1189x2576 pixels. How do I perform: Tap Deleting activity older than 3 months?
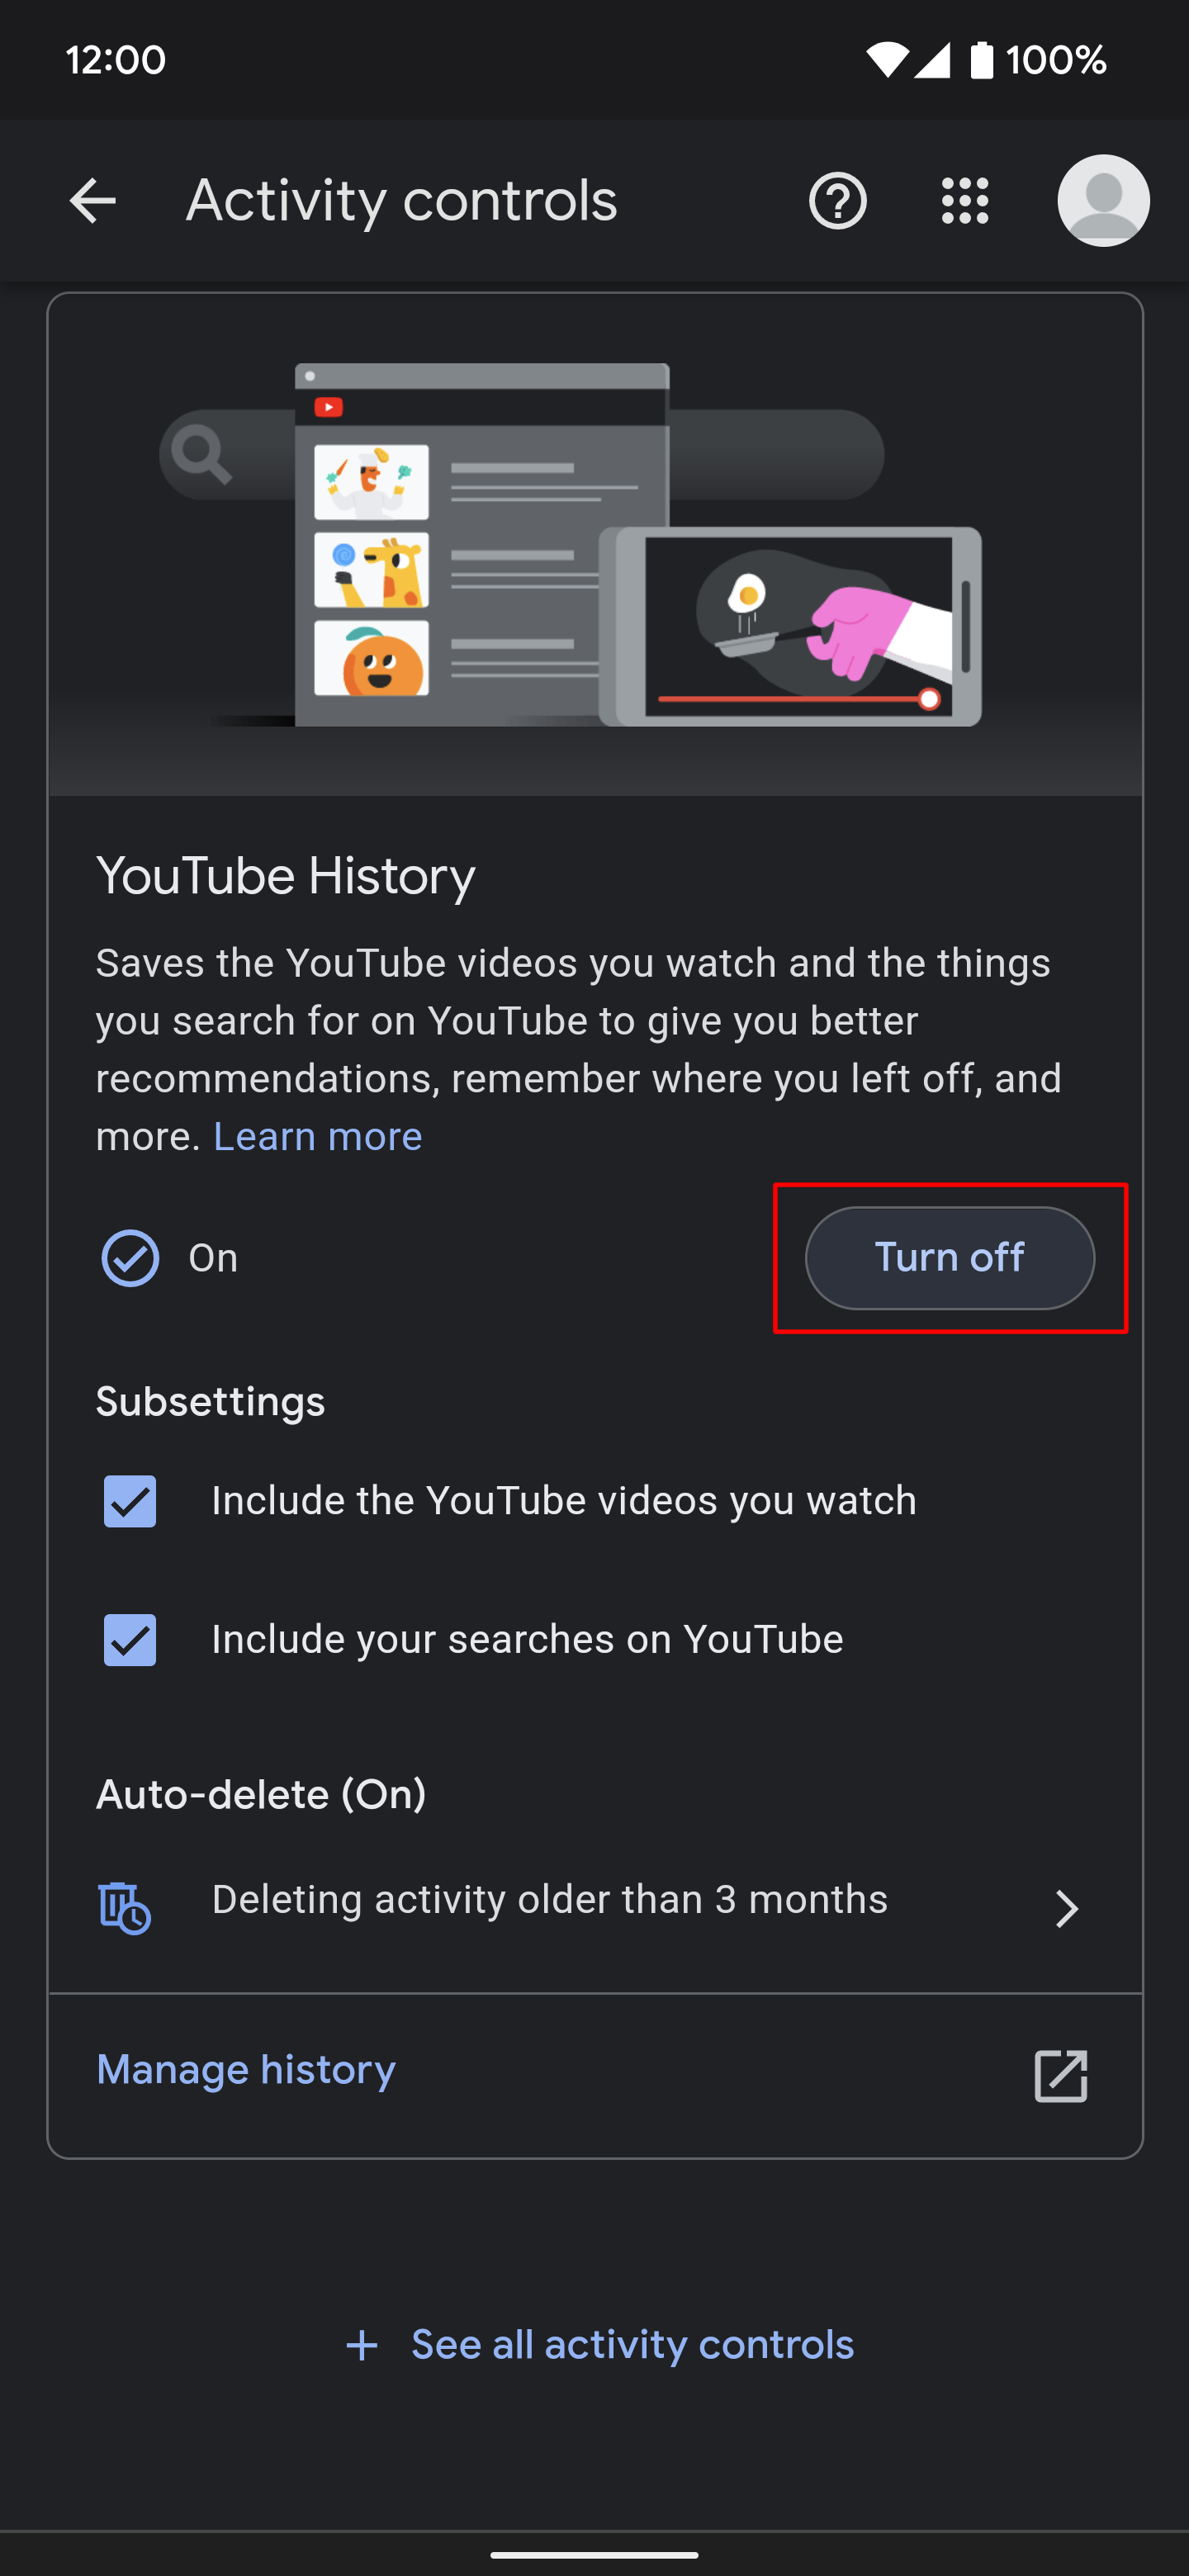click(550, 1899)
